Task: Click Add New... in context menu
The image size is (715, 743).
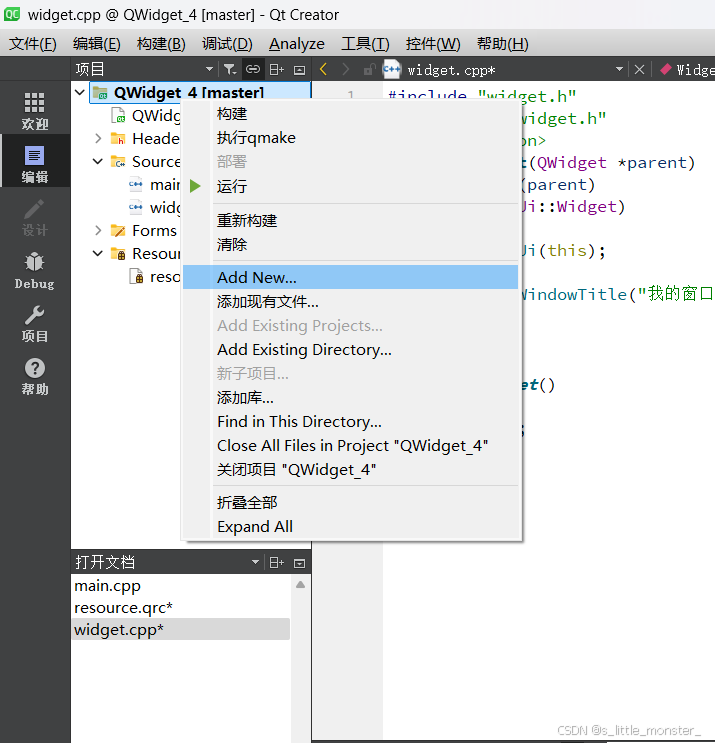Action: click(x=351, y=277)
